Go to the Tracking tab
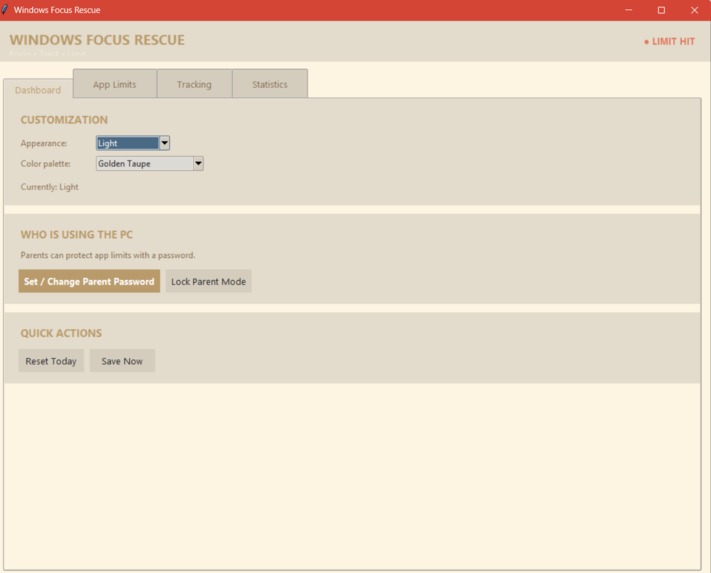The width and height of the screenshot is (711, 573). tap(195, 84)
